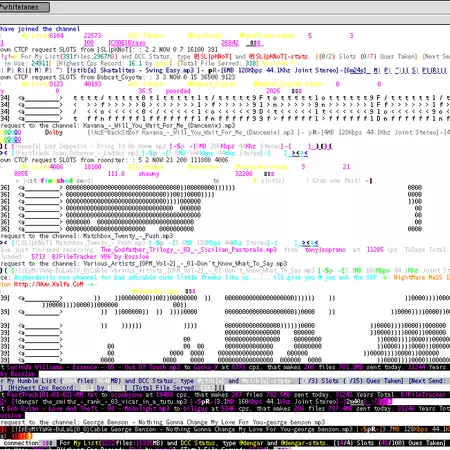Click the George Benson request to the channel line

click(x=162, y=422)
